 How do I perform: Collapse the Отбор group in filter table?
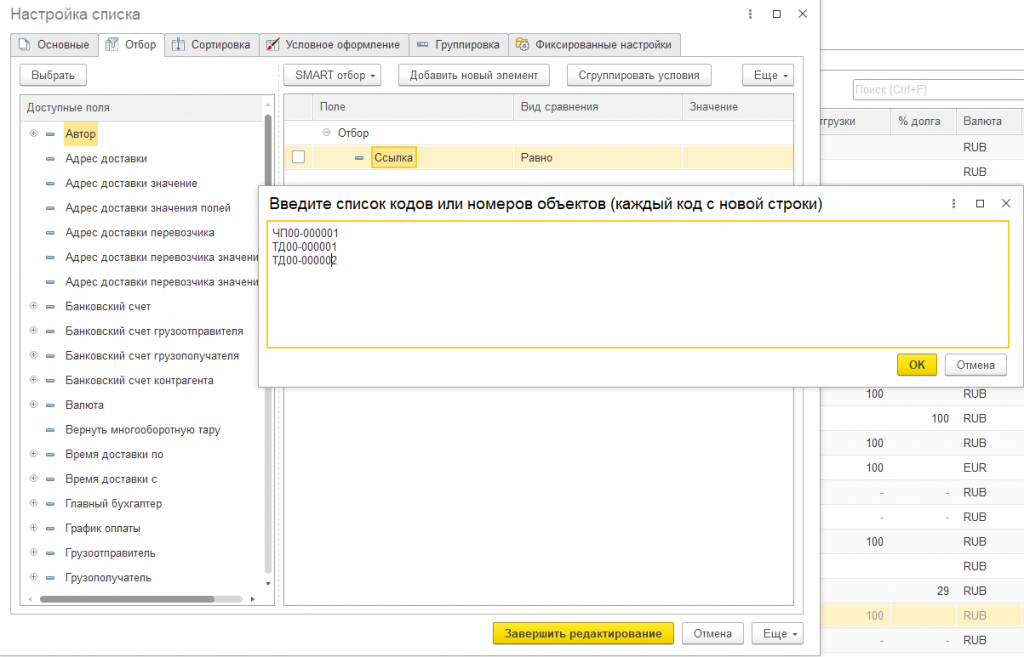(326, 133)
